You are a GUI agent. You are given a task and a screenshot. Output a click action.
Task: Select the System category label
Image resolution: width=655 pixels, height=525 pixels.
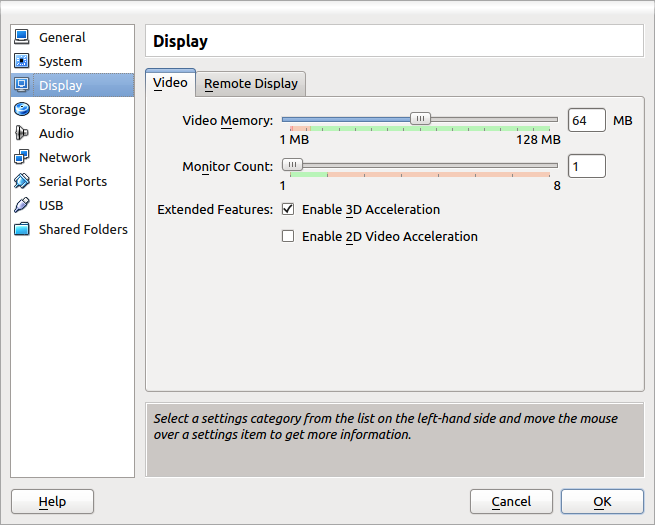[x=60, y=61]
